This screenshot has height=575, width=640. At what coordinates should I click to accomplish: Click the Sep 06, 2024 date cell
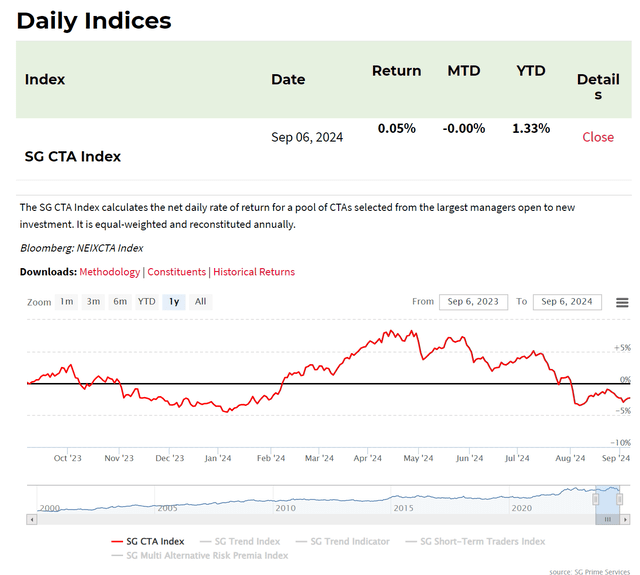pyautogui.click(x=307, y=137)
